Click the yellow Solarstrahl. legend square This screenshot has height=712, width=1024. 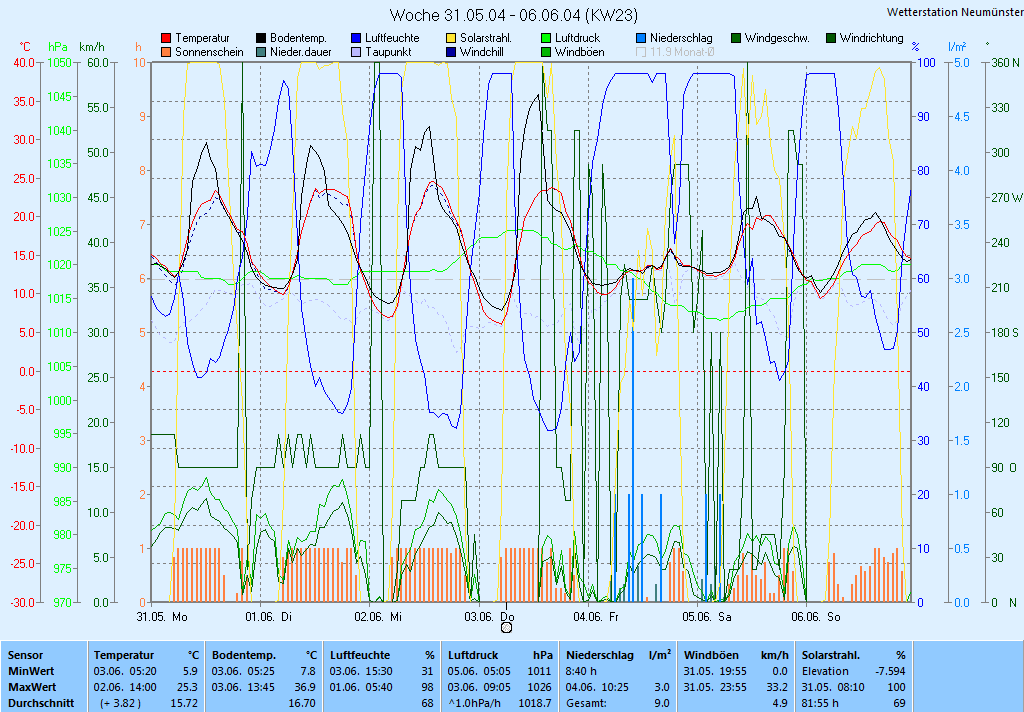(452, 38)
